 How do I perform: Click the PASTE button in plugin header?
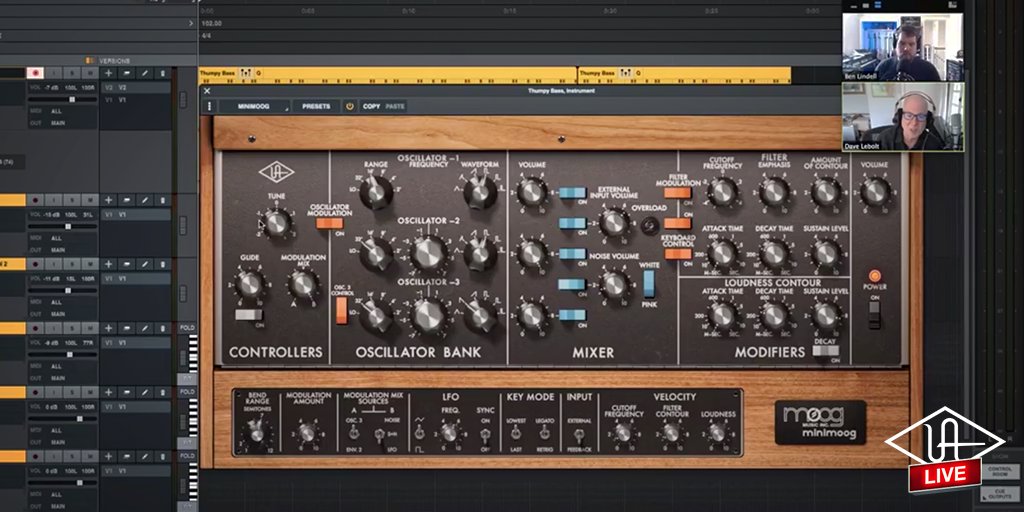point(395,106)
